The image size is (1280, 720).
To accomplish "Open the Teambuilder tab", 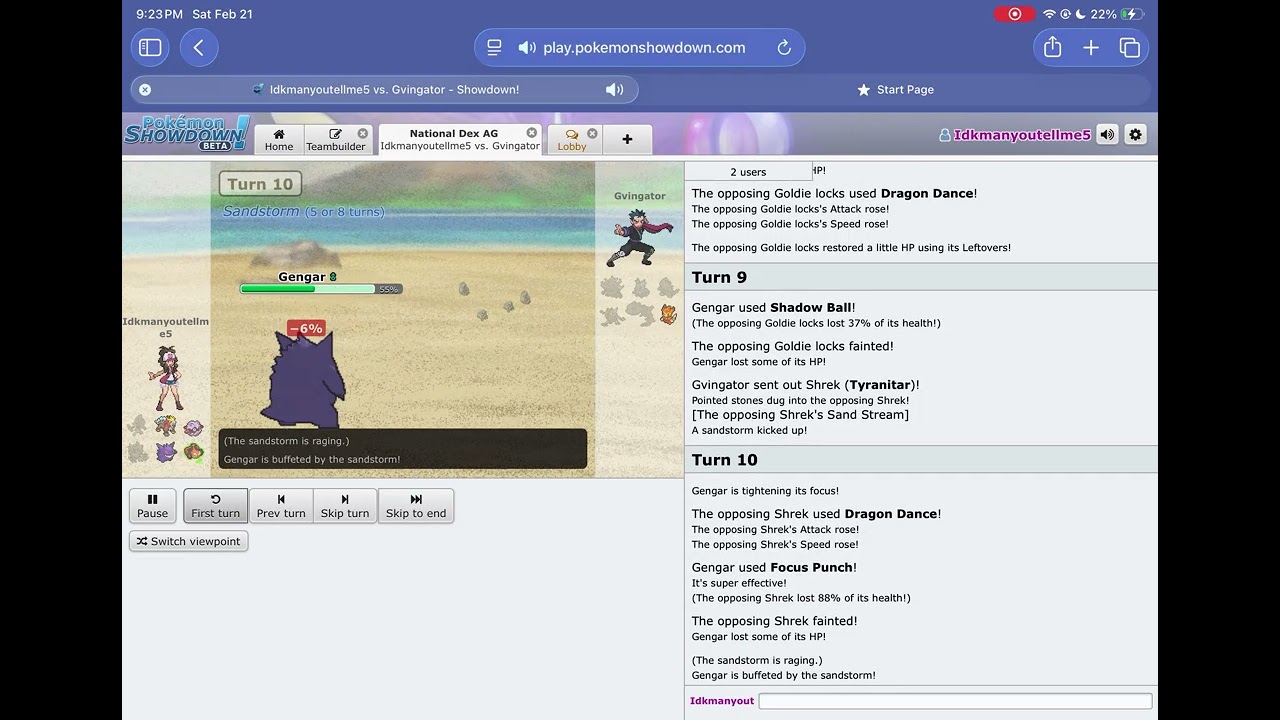I will 336,140.
